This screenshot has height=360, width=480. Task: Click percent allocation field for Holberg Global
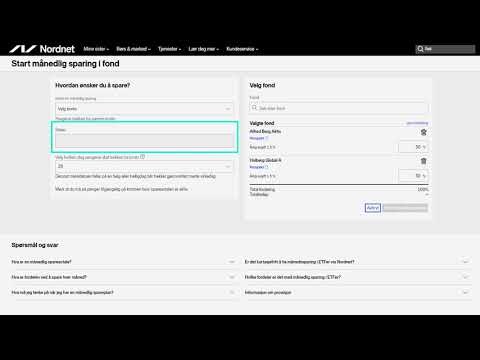point(413,176)
